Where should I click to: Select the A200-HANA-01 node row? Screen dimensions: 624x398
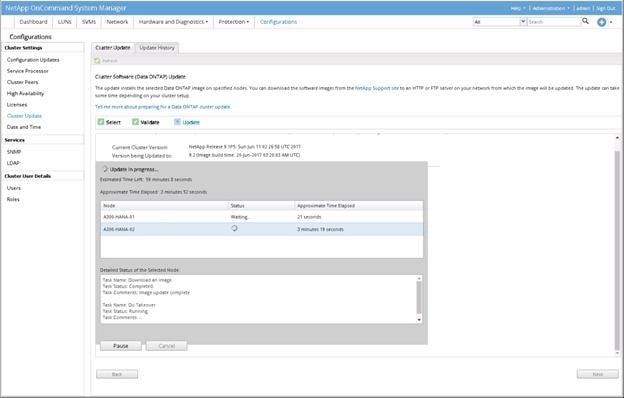click(262, 217)
